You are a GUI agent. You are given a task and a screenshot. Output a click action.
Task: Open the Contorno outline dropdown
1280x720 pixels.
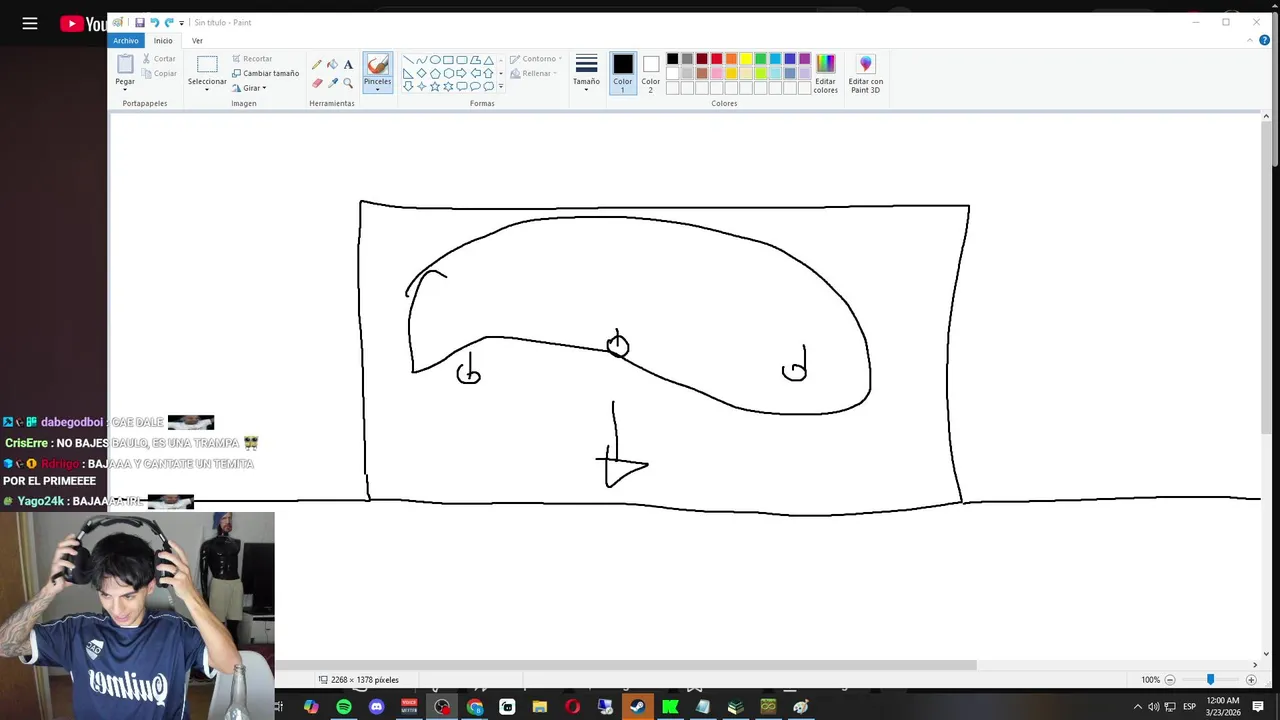tap(536, 59)
